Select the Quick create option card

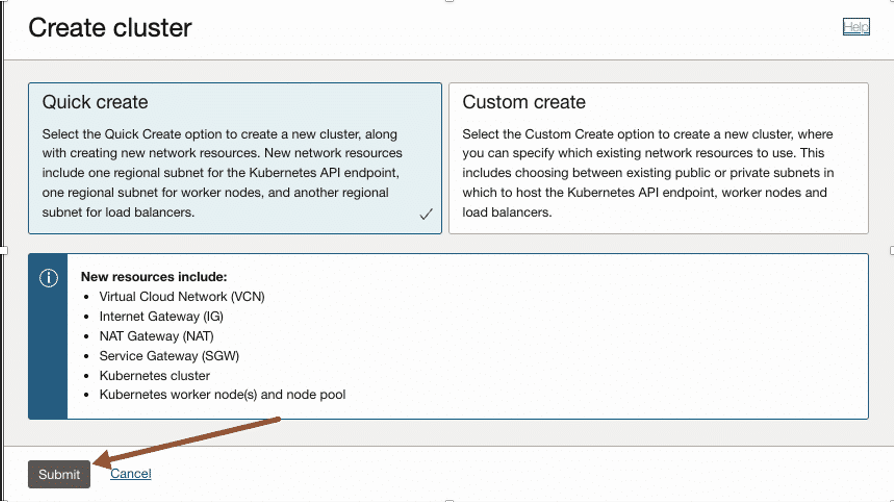click(235, 158)
